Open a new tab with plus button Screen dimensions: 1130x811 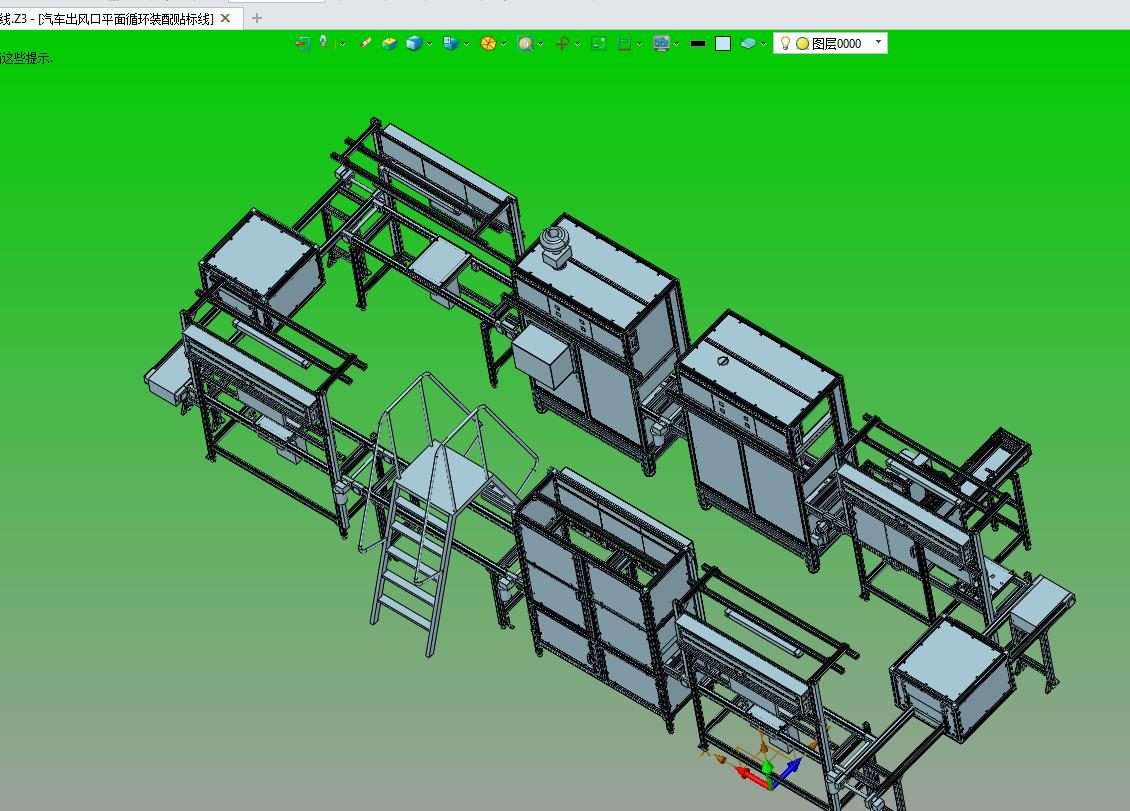[257, 18]
